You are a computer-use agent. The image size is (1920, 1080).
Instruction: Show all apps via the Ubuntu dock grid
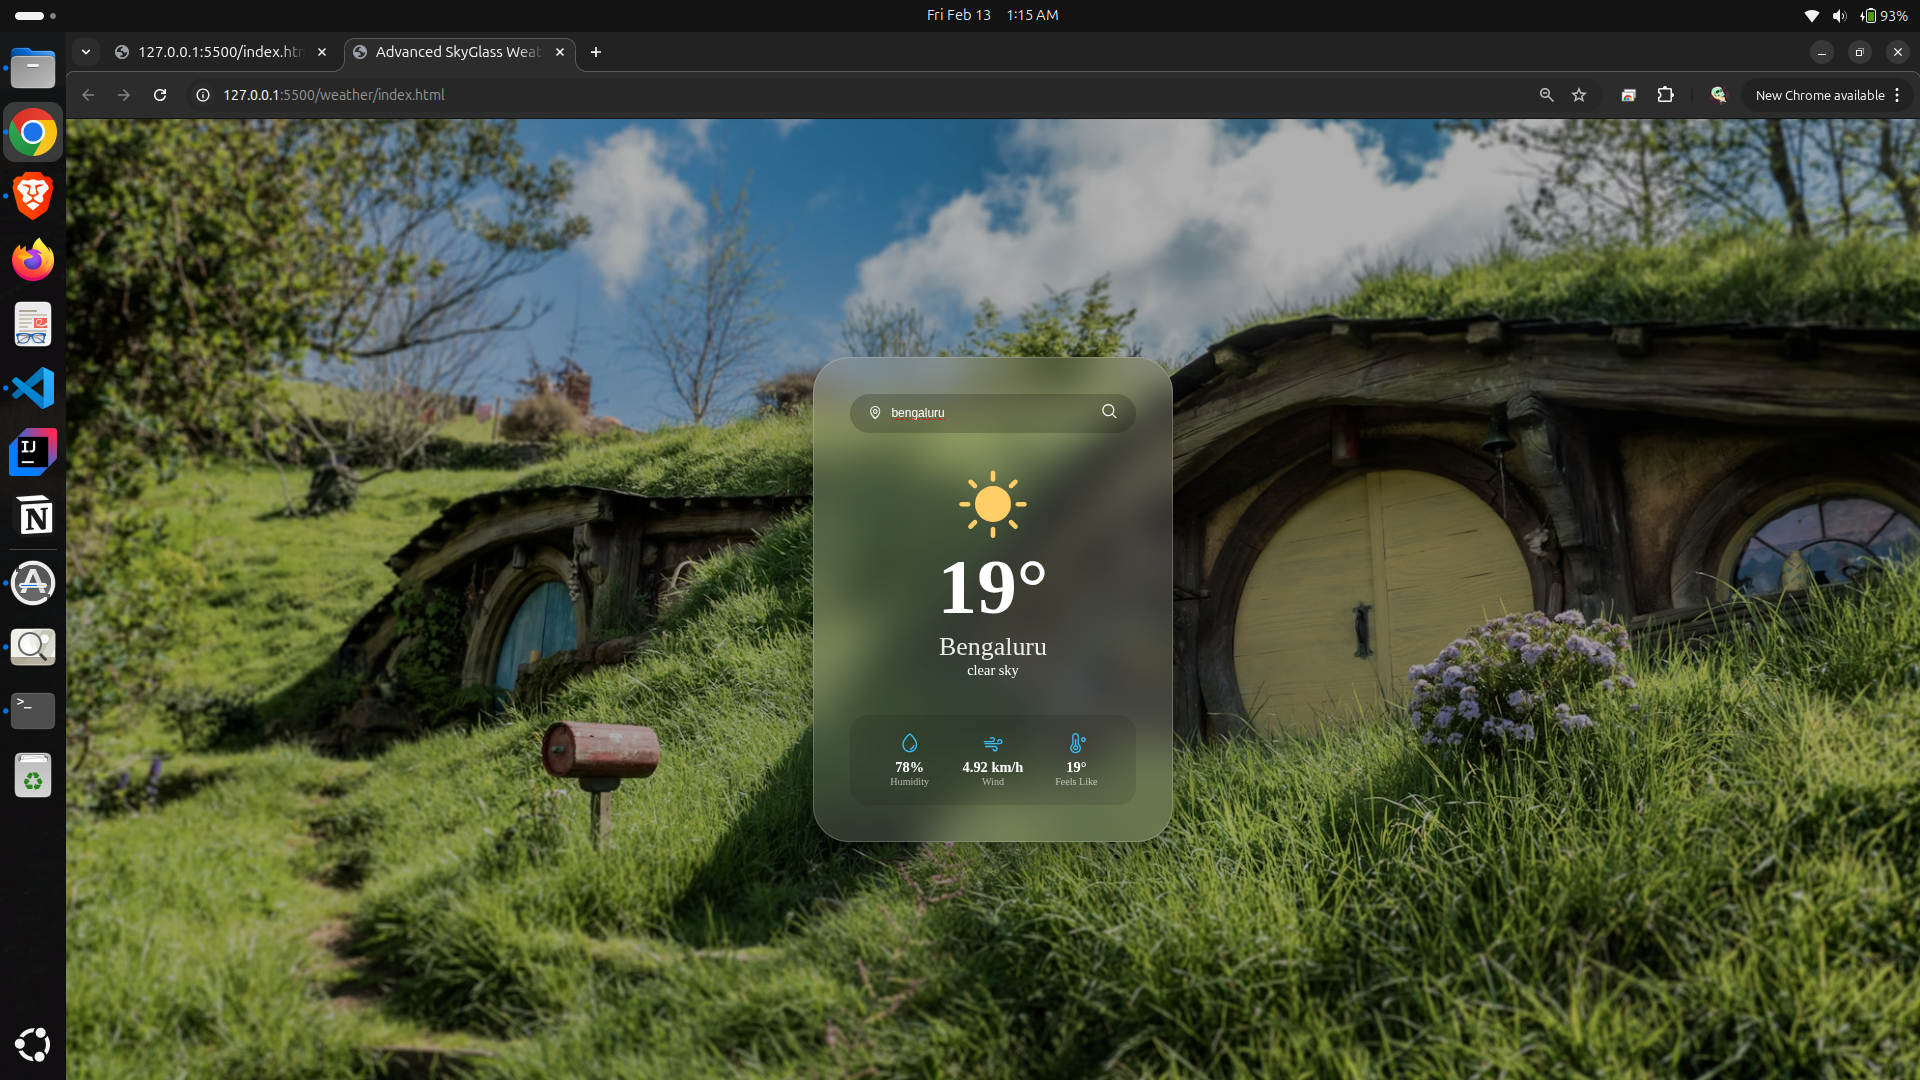33,1044
